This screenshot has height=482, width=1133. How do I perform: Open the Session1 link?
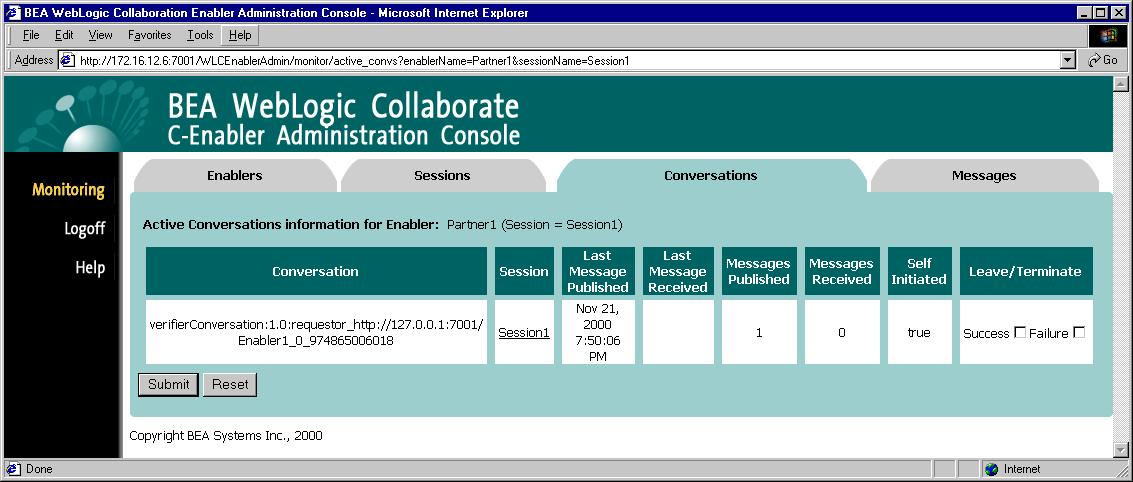pos(524,333)
